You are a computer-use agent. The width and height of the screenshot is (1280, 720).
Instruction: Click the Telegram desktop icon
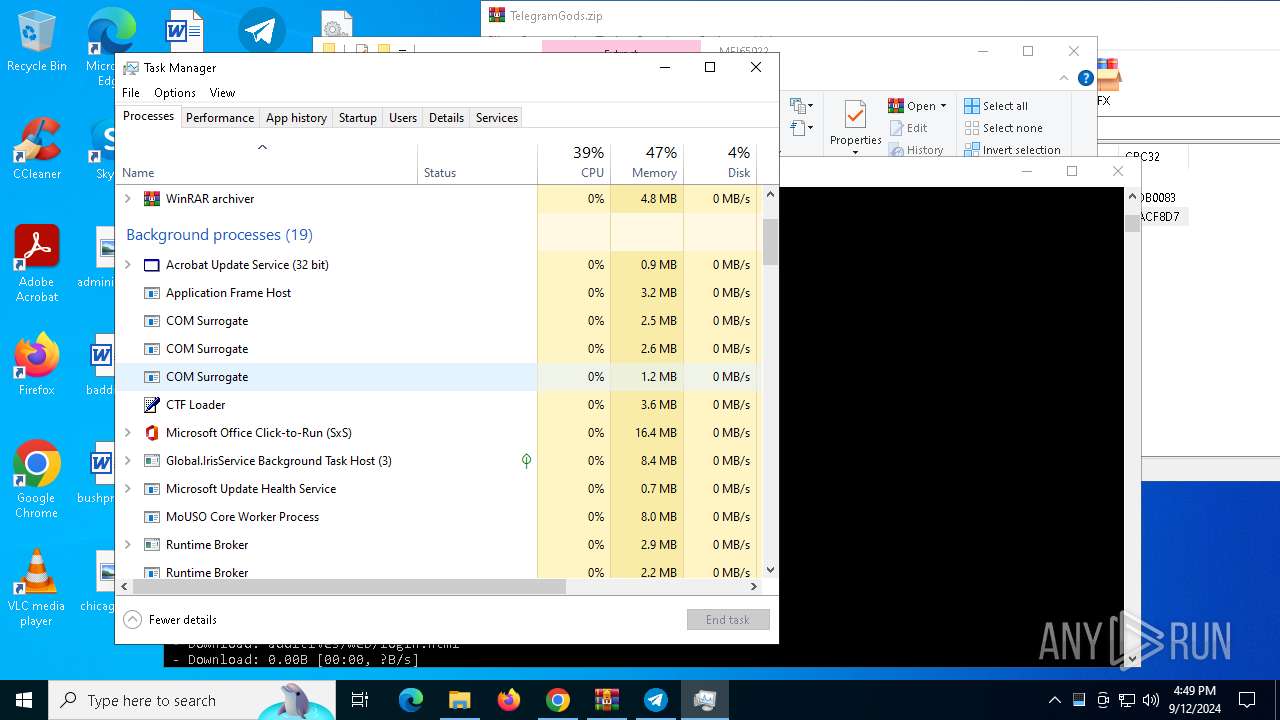pyautogui.click(x=261, y=30)
